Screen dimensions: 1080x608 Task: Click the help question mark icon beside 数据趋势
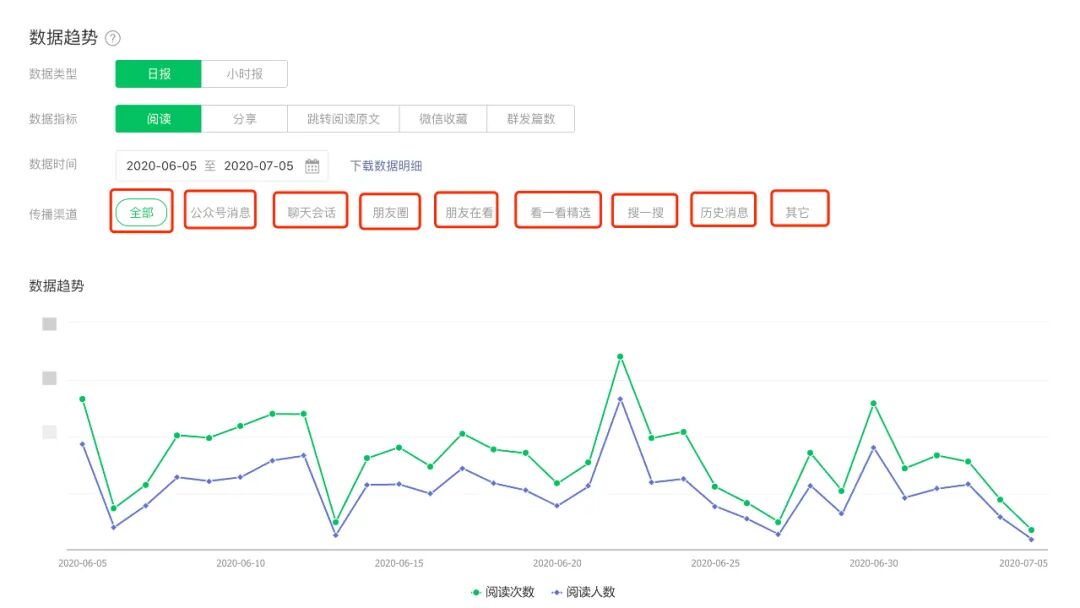point(113,38)
